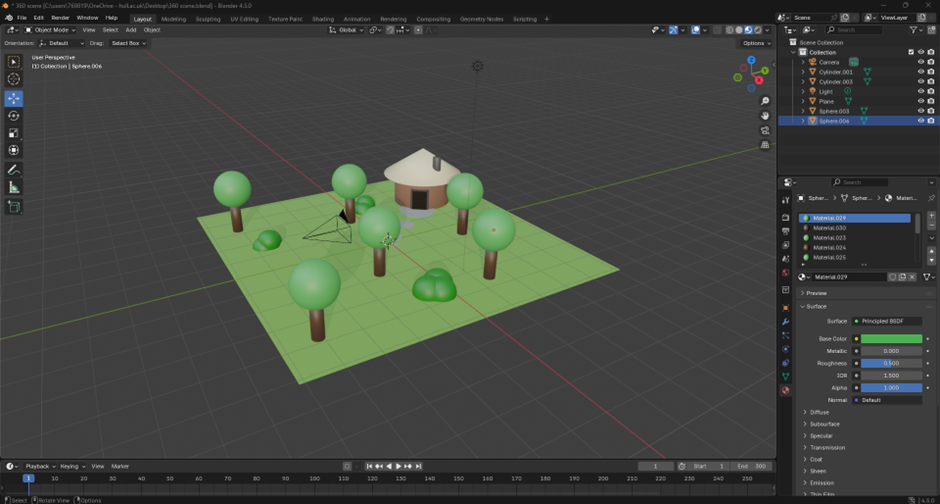
Task: Open the Object Mode dropdown
Action: 52,30
